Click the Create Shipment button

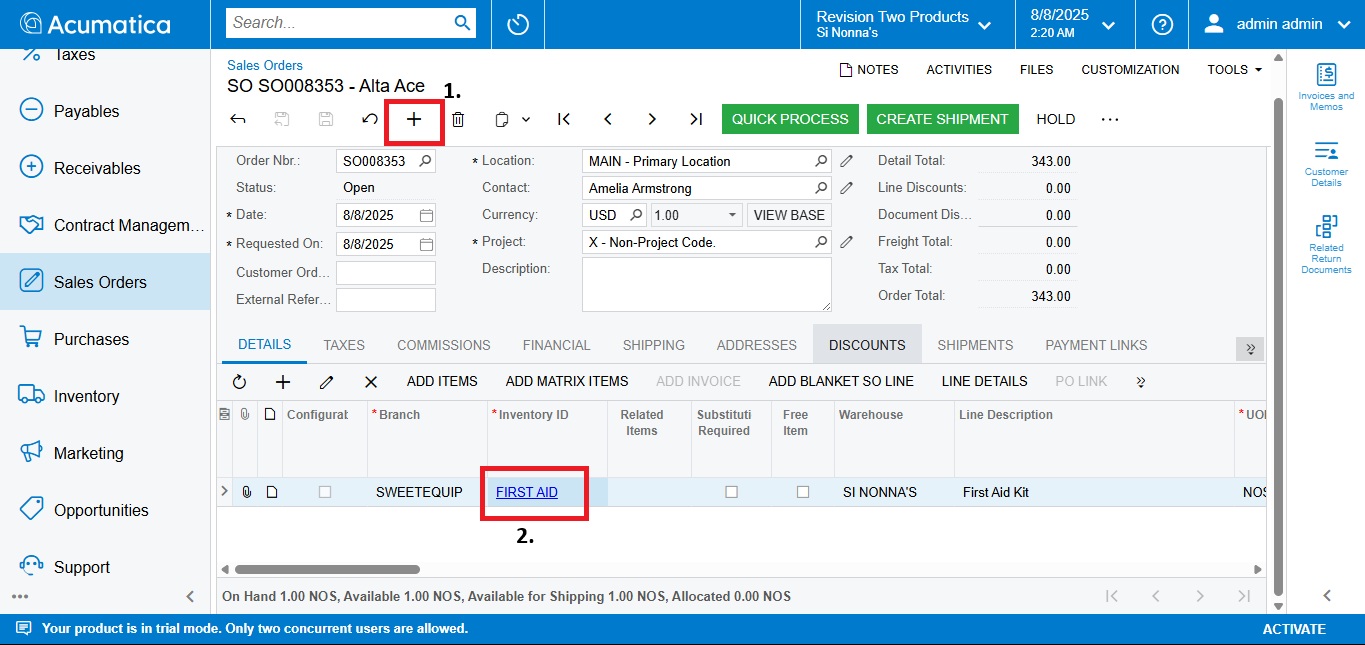942,119
